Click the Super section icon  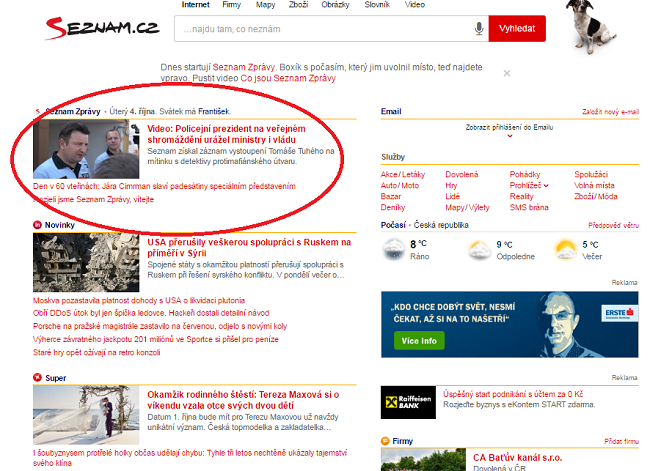tap(37, 377)
